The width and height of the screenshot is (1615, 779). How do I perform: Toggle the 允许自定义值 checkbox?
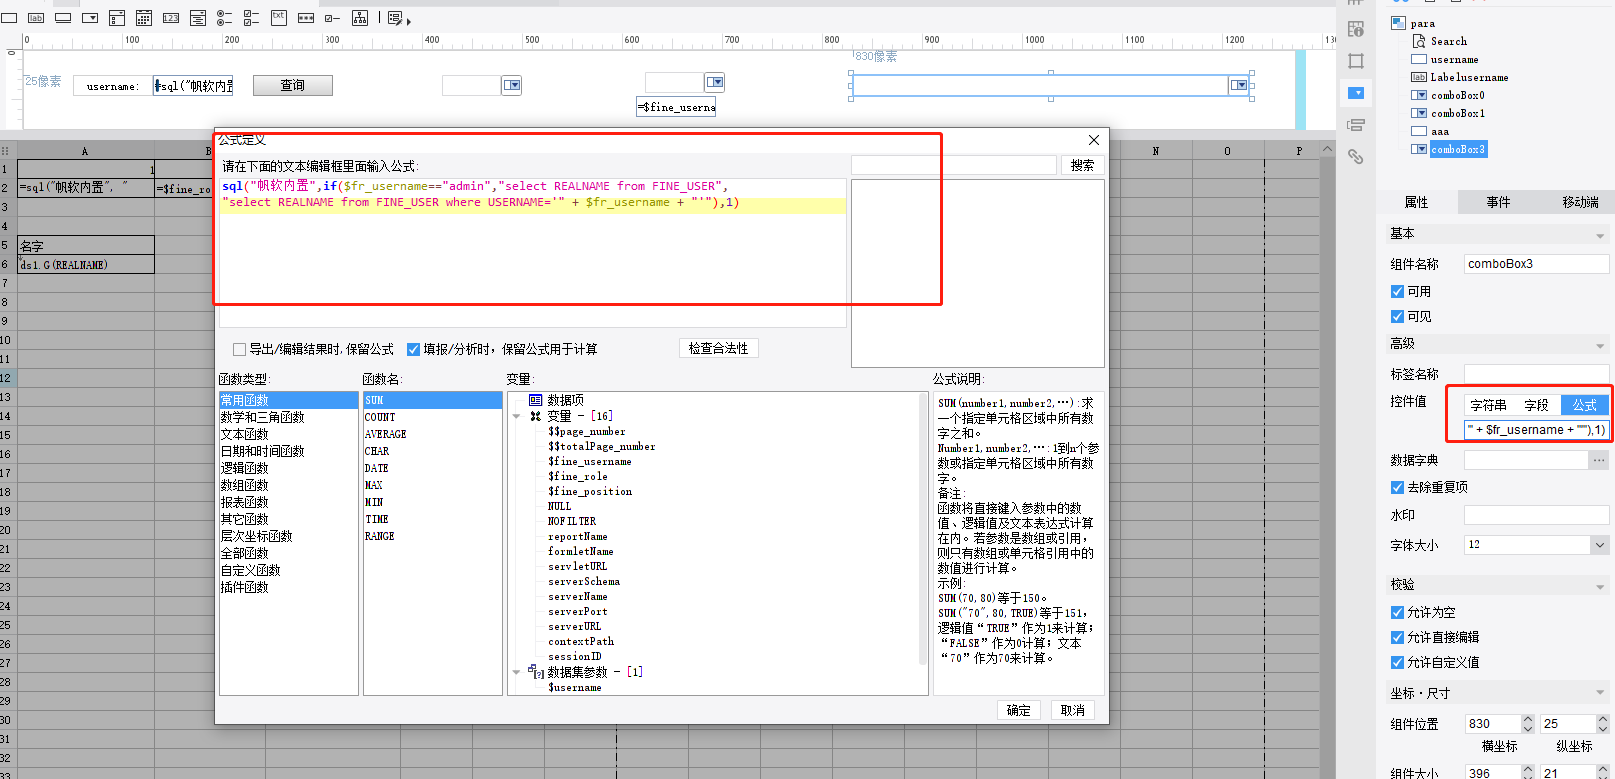click(x=1397, y=662)
